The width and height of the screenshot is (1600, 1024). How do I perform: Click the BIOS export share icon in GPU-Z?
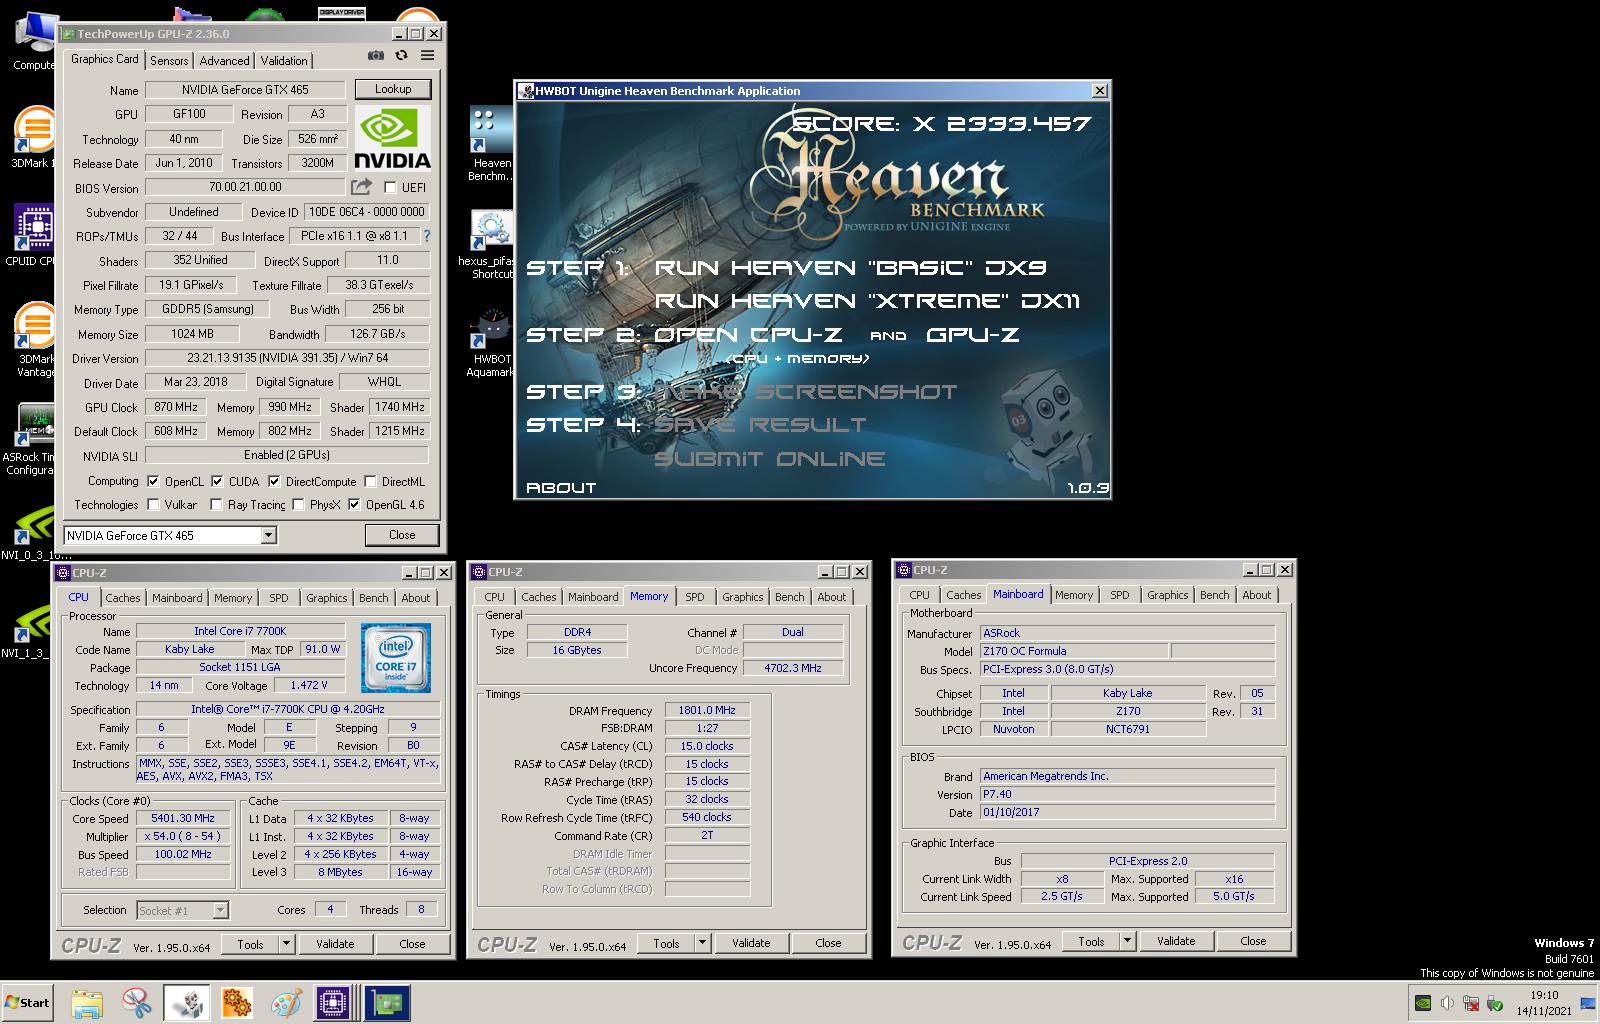click(361, 187)
